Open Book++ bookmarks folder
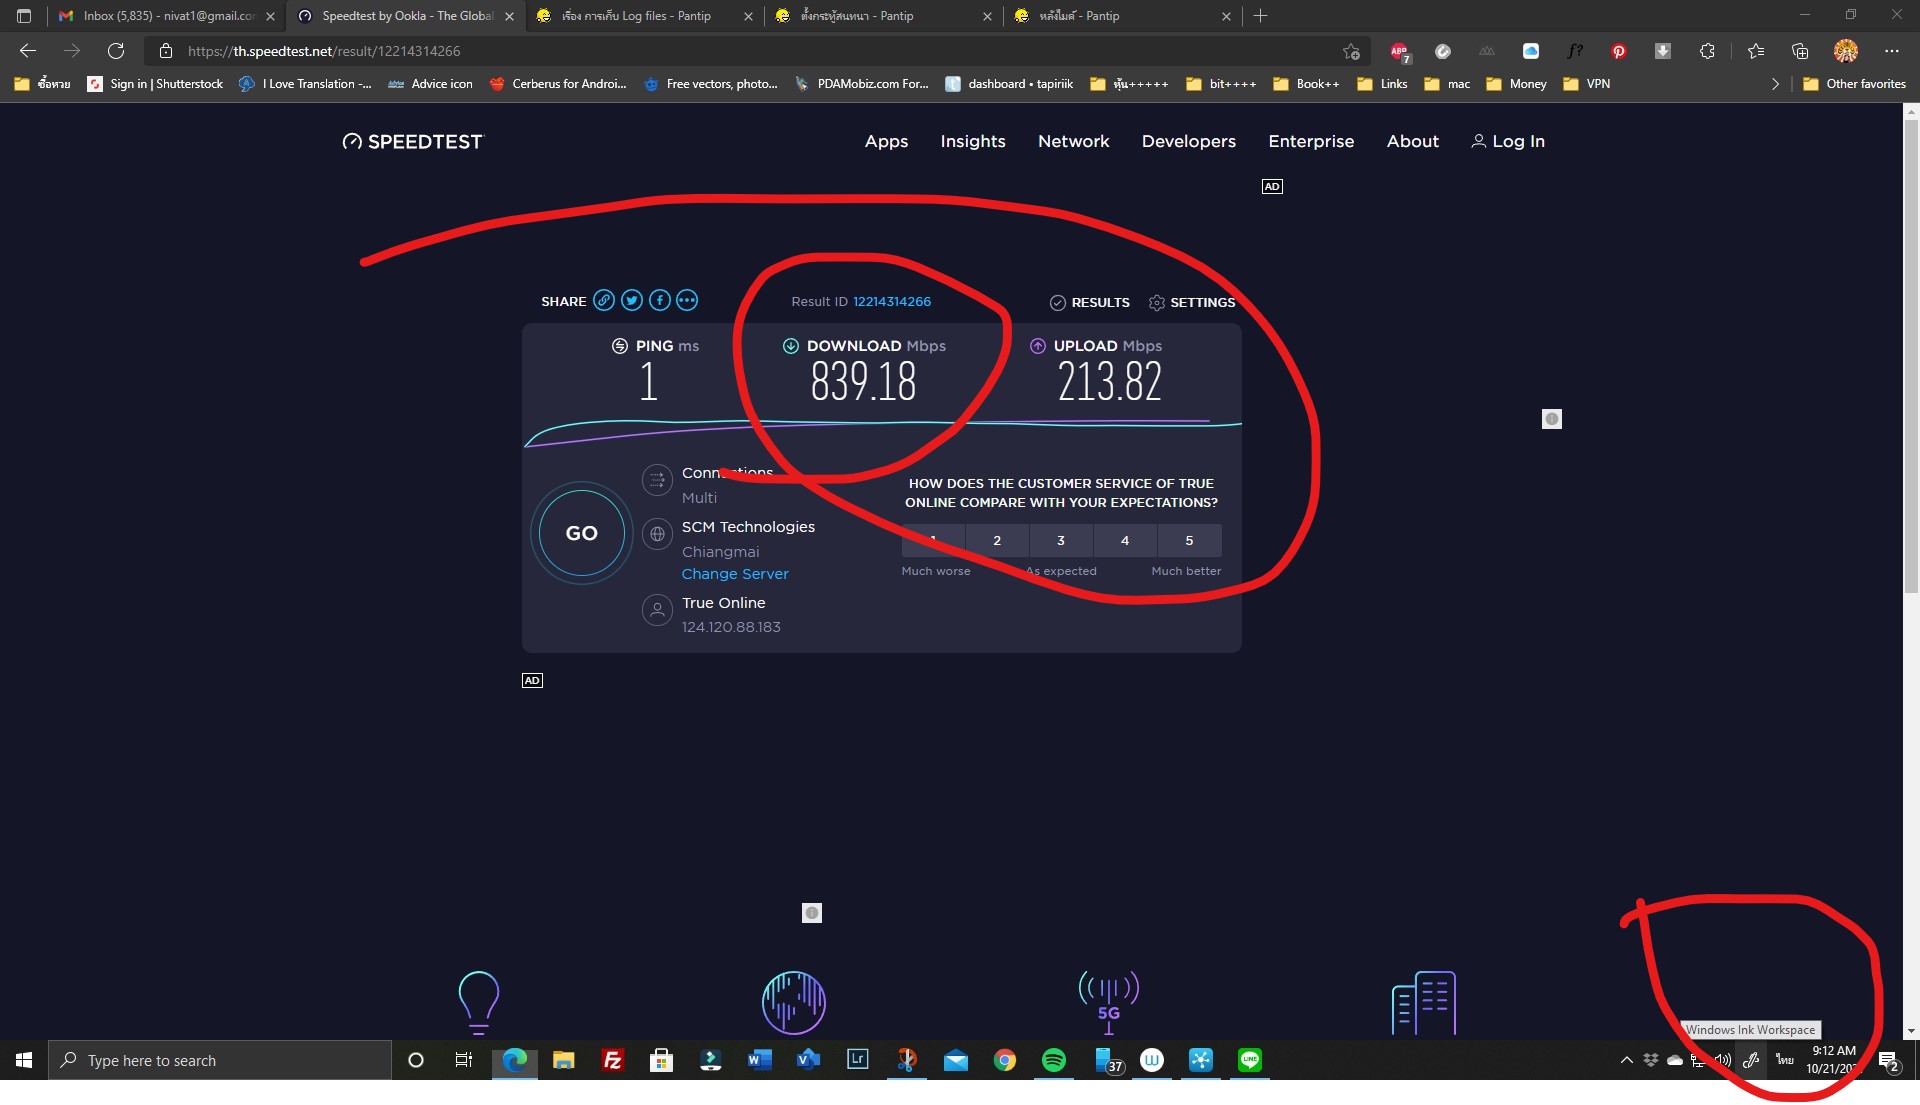This screenshot has height=1105, width=1920. tap(1306, 84)
